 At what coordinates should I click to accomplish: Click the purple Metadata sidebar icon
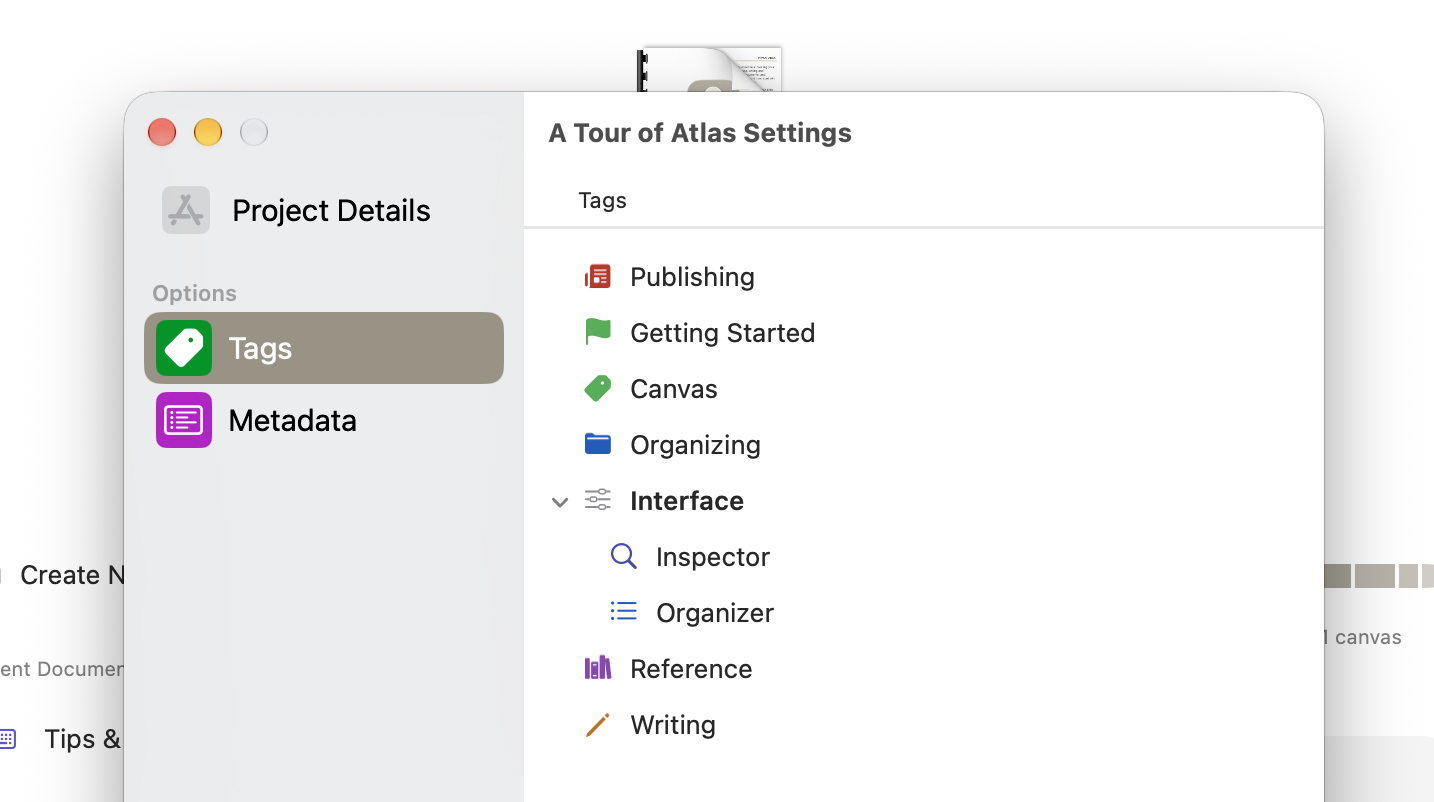184,420
